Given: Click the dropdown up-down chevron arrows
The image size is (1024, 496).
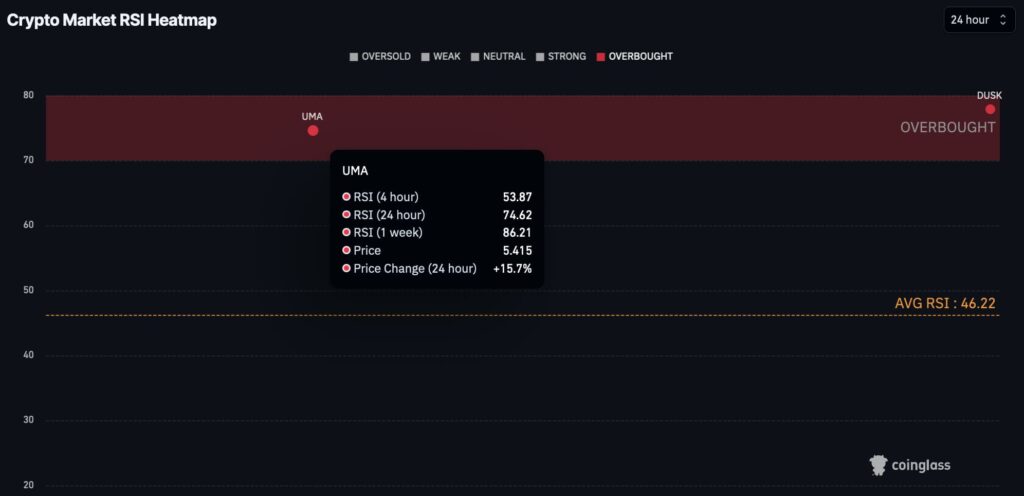Looking at the screenshot, I should pos(1003,20).
